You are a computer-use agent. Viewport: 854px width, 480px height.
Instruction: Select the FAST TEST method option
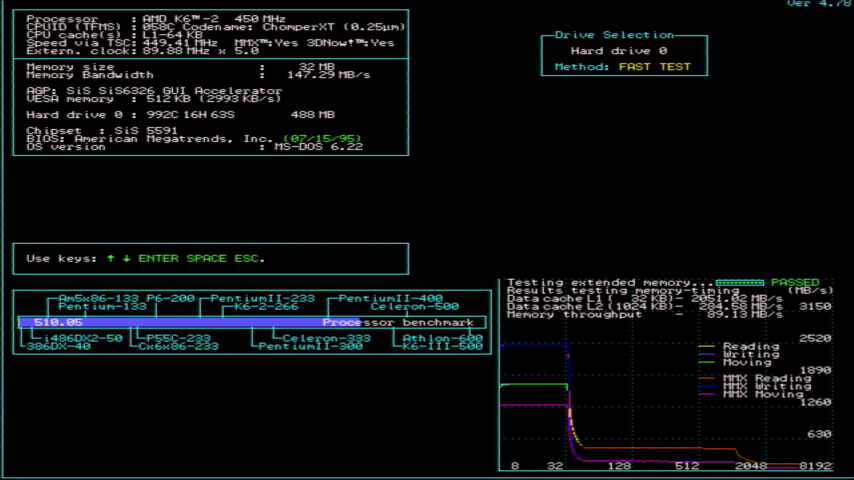point(654,67)
